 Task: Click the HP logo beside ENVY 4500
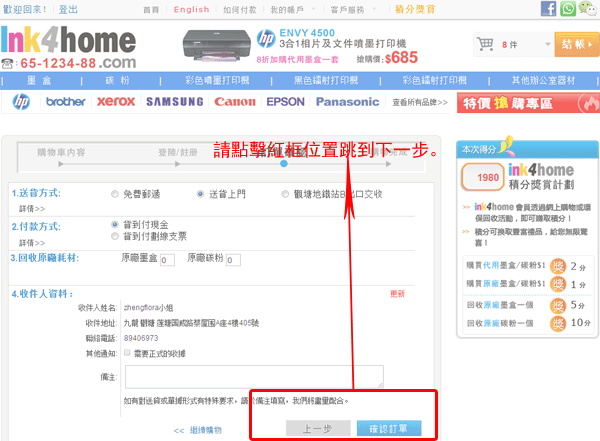(266, 39)
